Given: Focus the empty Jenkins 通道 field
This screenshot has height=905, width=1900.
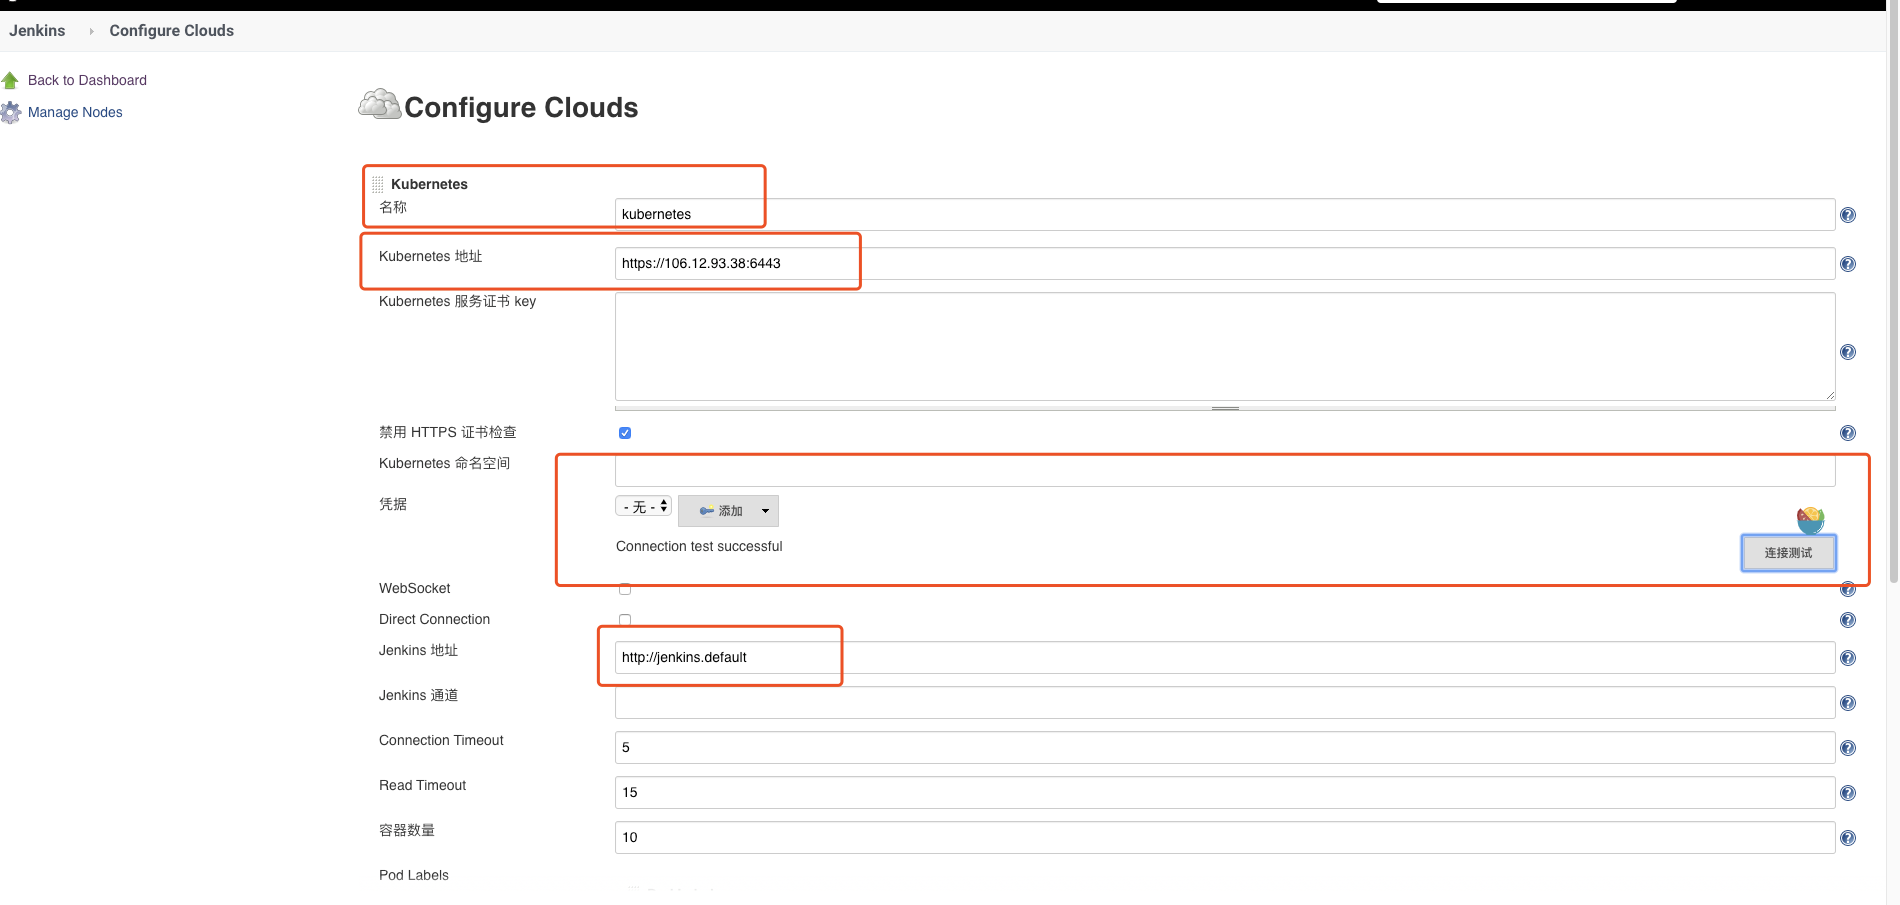Looking at the screenshot, I should [x=1225, y=702].
